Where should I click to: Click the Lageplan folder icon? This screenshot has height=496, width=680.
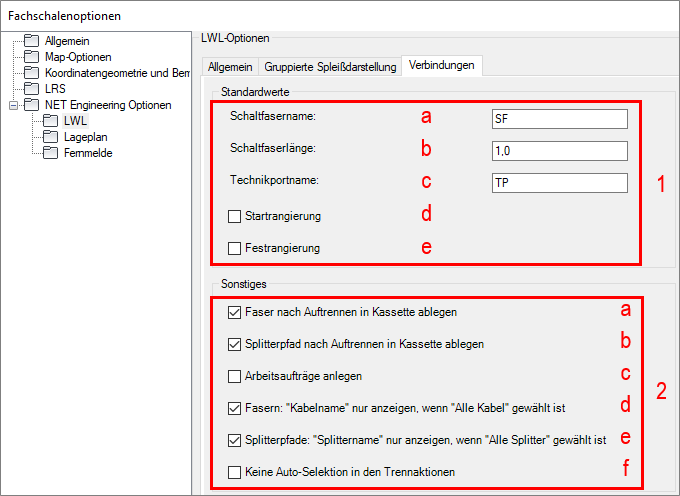(50, 137)
